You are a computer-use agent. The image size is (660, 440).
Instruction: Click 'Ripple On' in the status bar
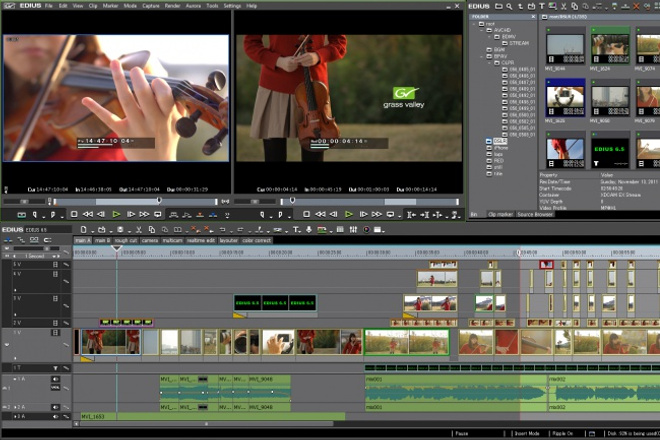563,434
